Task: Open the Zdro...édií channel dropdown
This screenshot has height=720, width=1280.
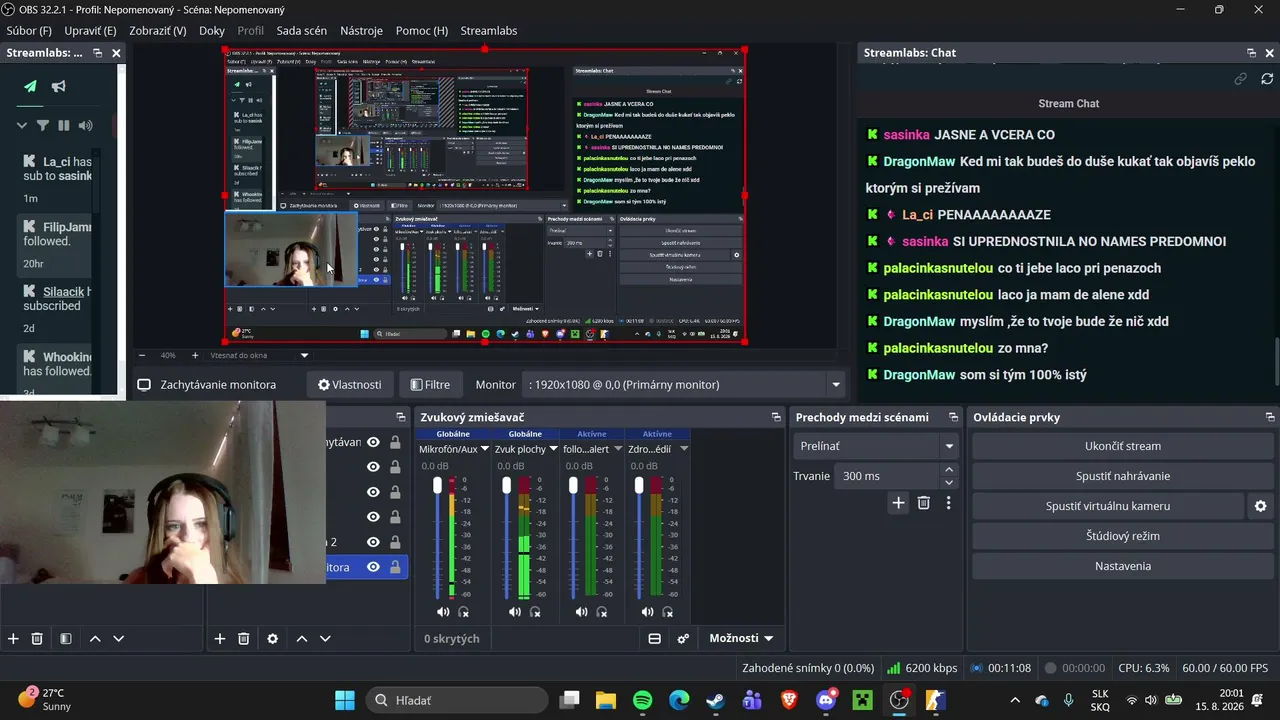Action: coord(684,449)
